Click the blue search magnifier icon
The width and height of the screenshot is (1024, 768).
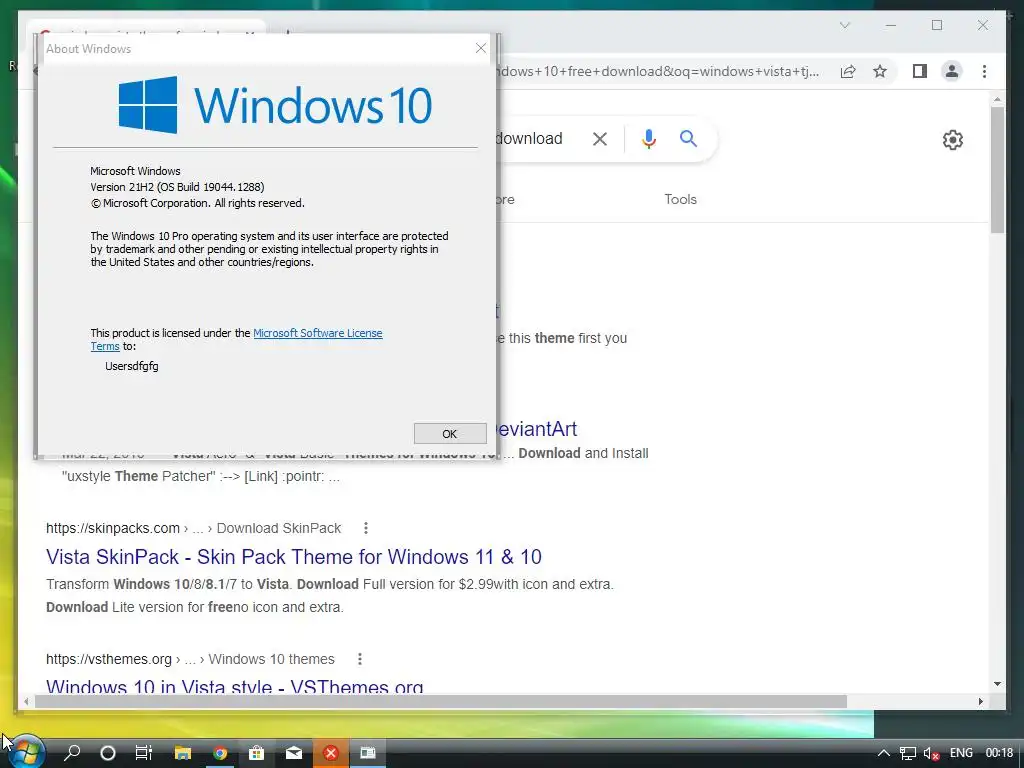[x=688, y=138]
